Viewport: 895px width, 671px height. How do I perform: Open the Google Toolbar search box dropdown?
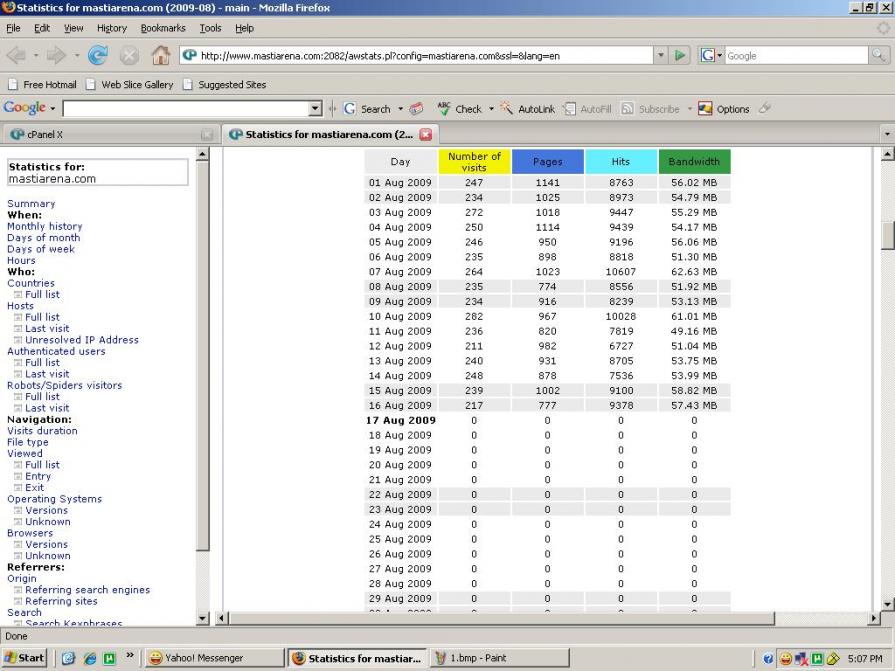(x=316, y=109)
